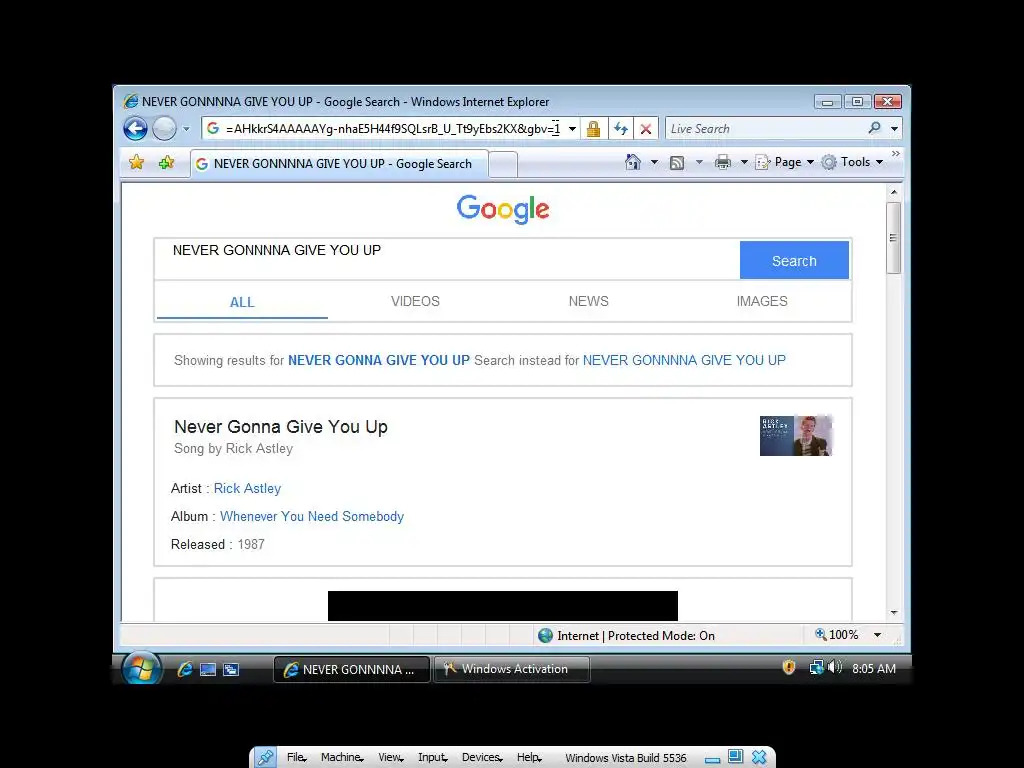
Task: Open the Windows Vista Start orb
Action: pos(142,668)
